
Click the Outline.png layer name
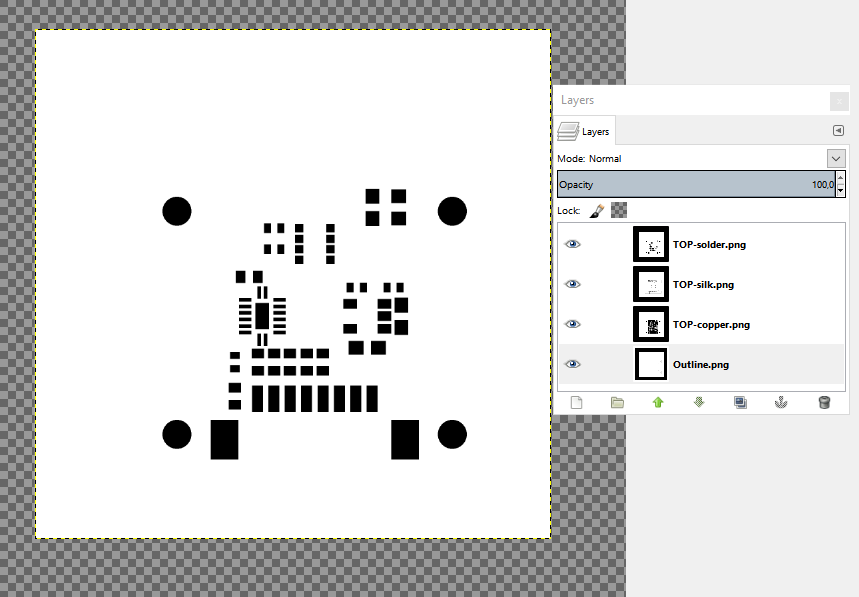pyautogui.click(x=701, y=365)
